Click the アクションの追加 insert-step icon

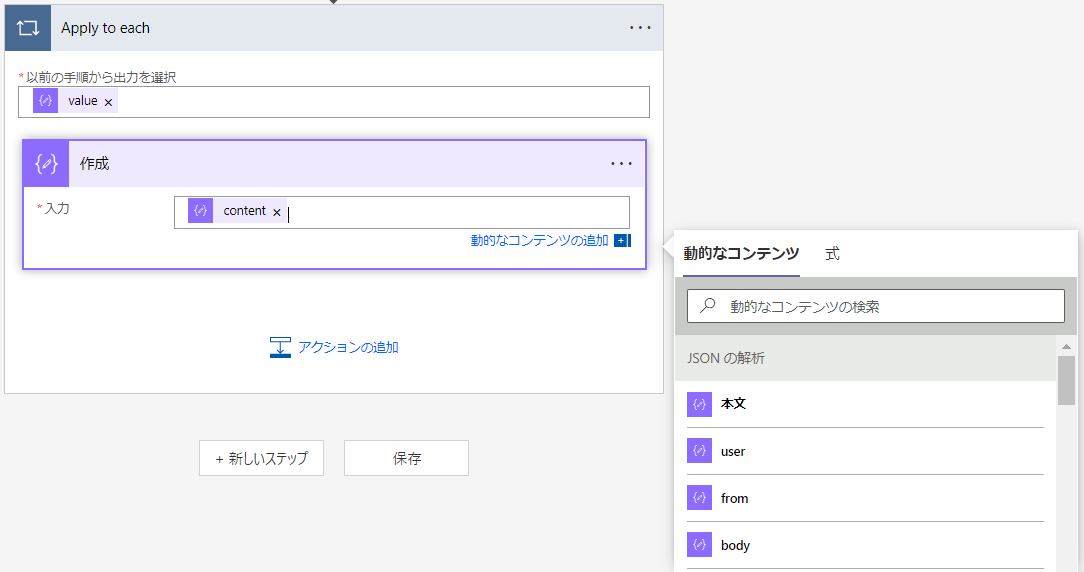pyautogui.click(x=280, y=347)
